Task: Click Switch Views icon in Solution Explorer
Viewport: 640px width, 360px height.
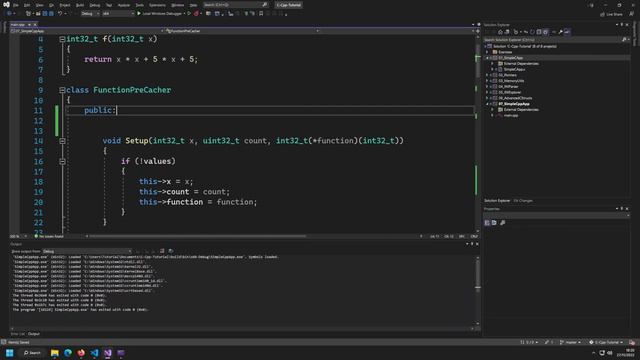Action: pos(507,32)
